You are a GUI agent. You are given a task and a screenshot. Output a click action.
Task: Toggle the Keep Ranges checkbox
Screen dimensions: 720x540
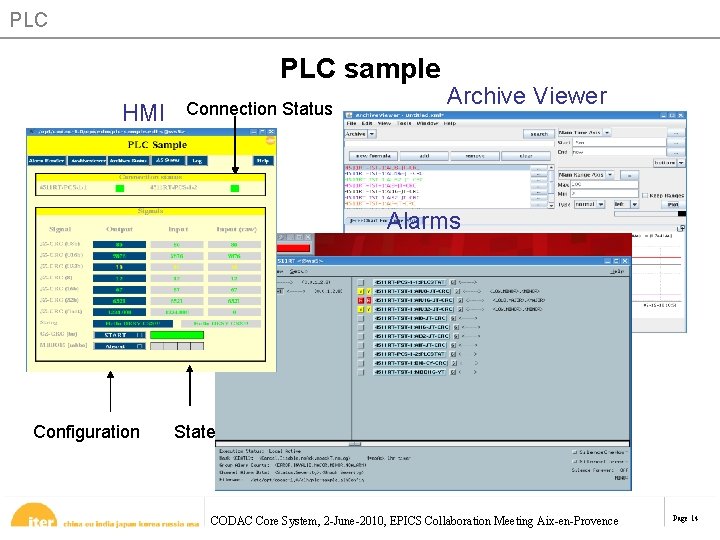(x=645, y=195)
